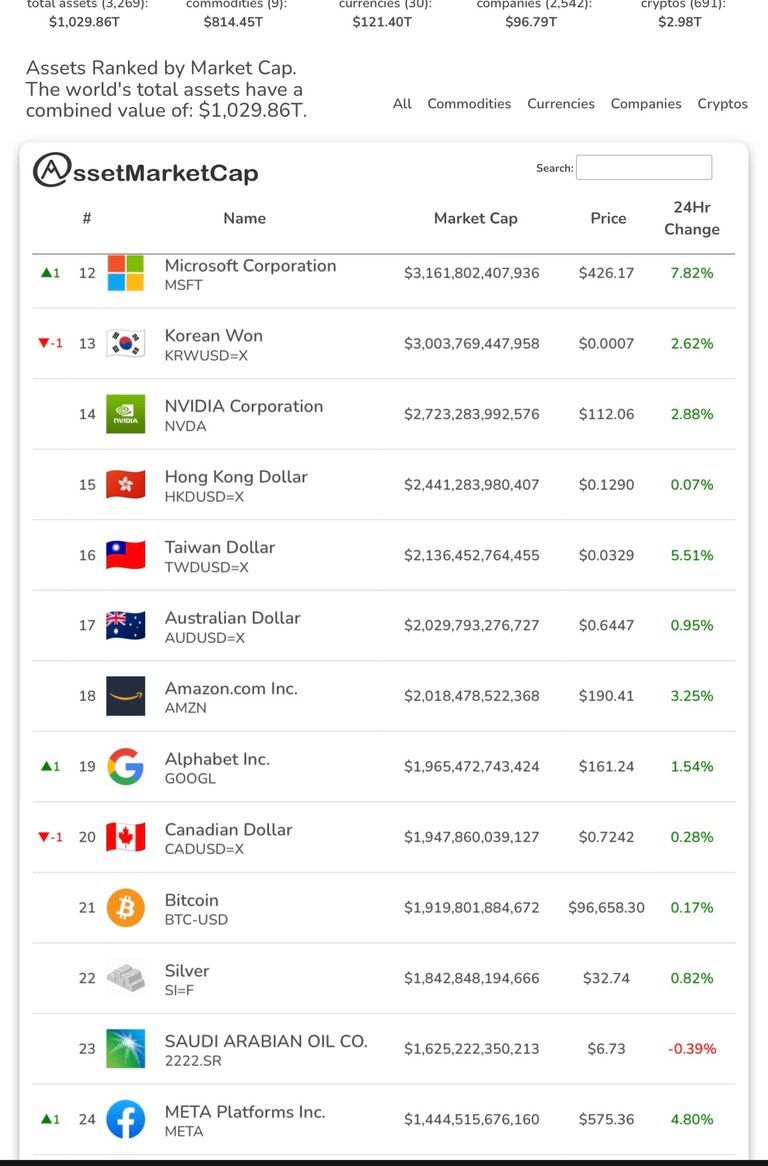Screen dimensions: 768x1166
Task: Sort by the 24Hr Change column header
Action: coord(691,218)
